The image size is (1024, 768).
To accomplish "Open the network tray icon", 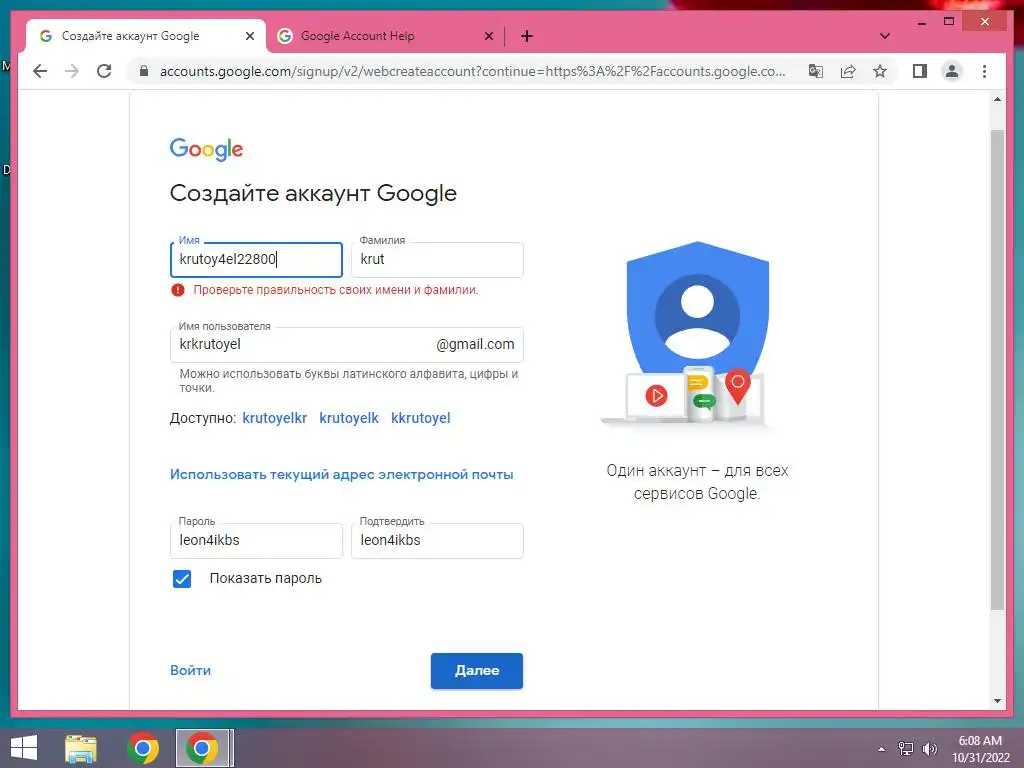I will (905, 749).
